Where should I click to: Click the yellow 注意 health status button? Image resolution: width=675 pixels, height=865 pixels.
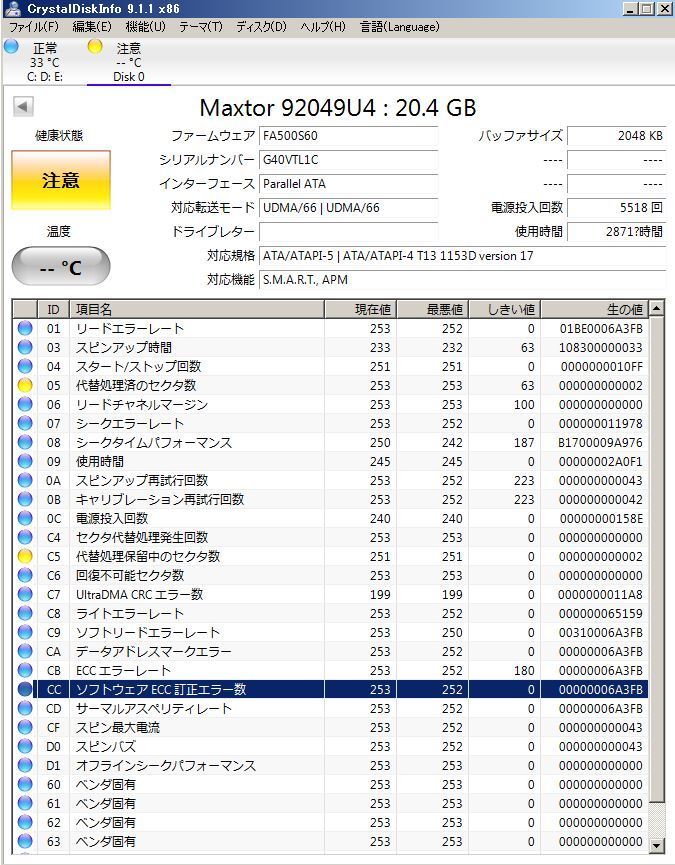pyautogui.click(x=61, y=180)
